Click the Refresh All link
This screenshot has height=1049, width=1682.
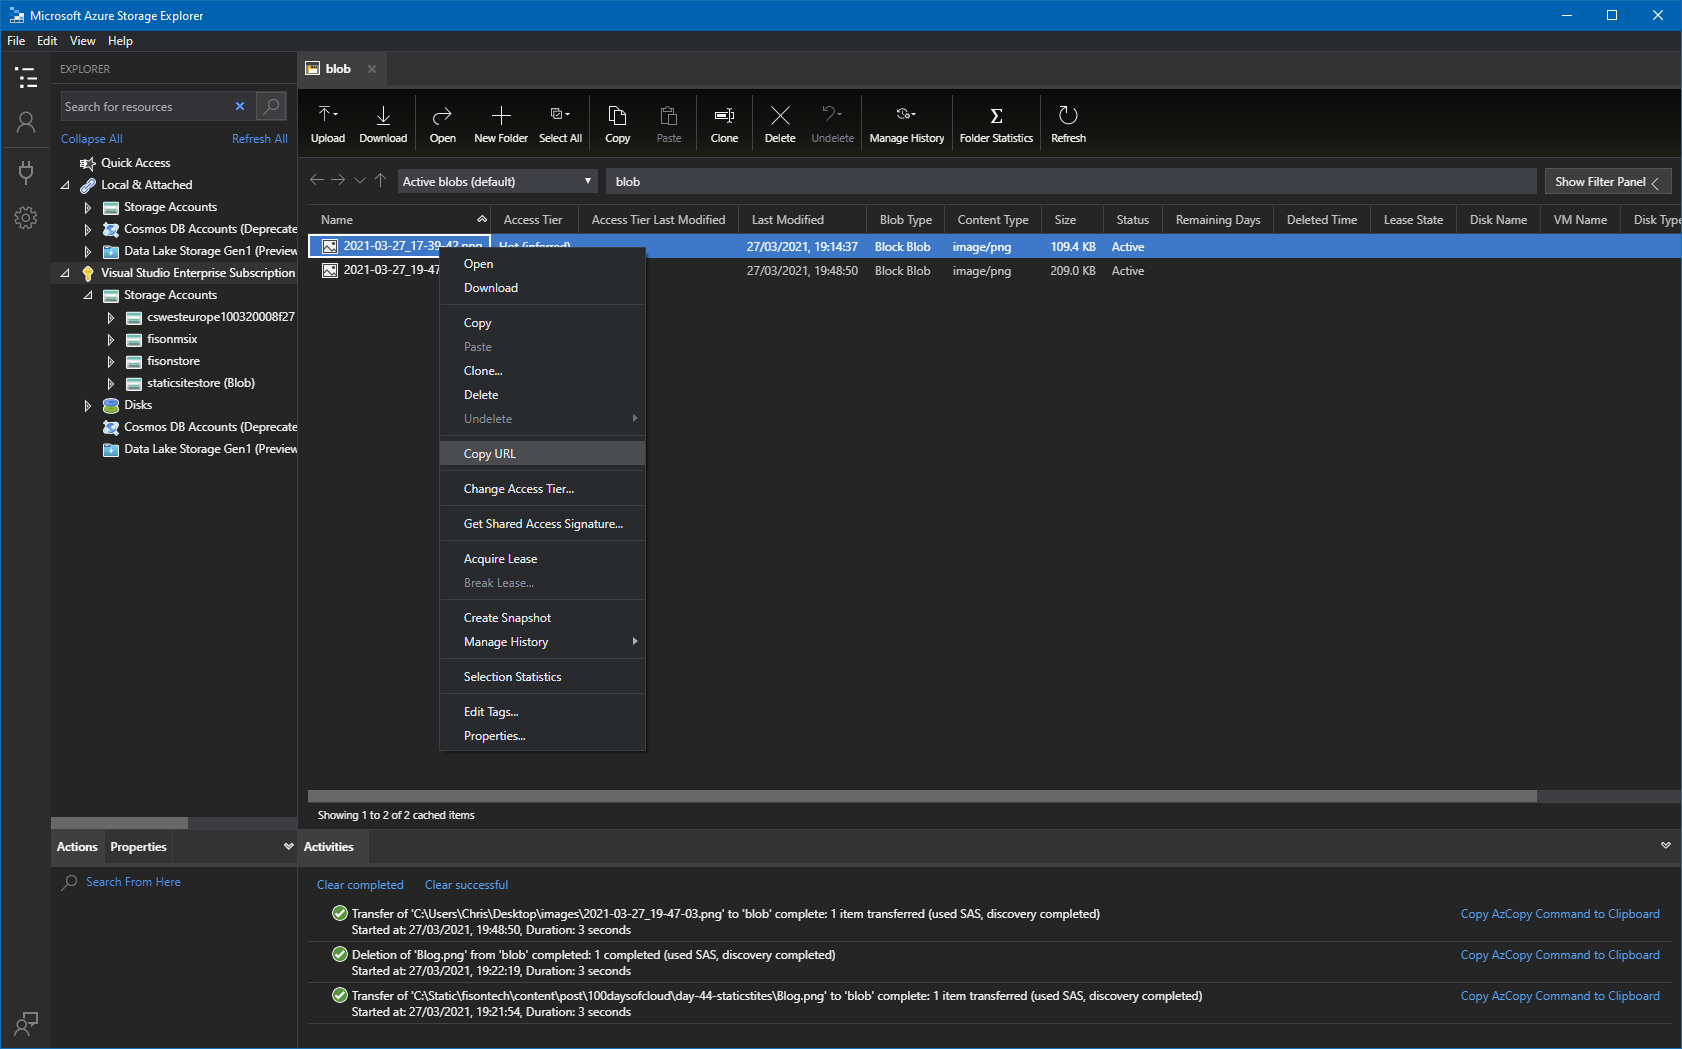(260, 139)
